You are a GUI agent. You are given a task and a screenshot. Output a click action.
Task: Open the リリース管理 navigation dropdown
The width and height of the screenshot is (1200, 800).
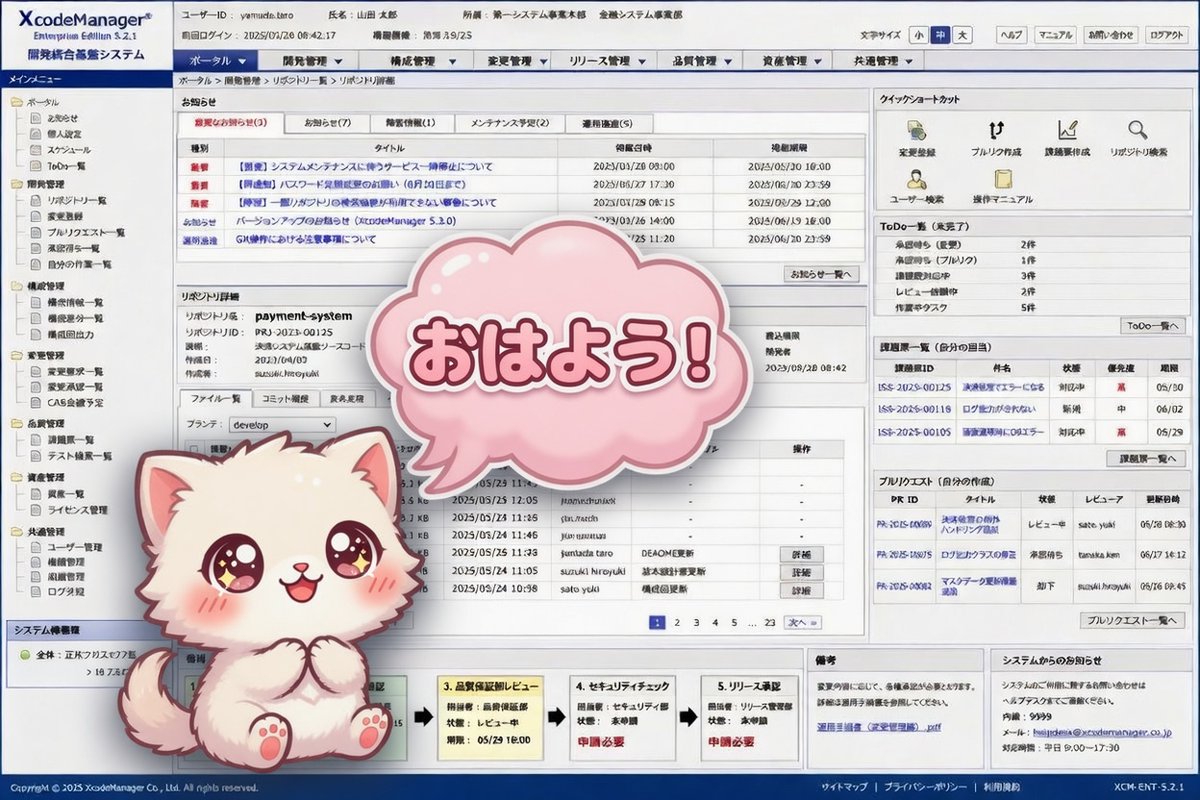(605, 61)
